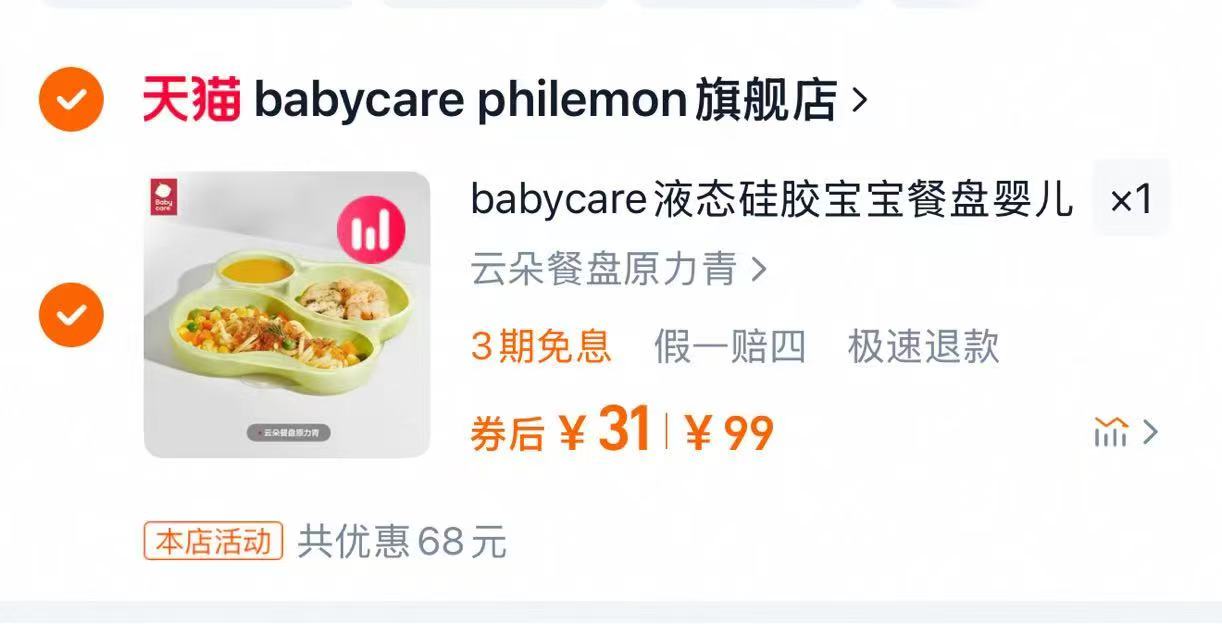
Task: Click the ¥99 original price
Action: coord(729,433)
